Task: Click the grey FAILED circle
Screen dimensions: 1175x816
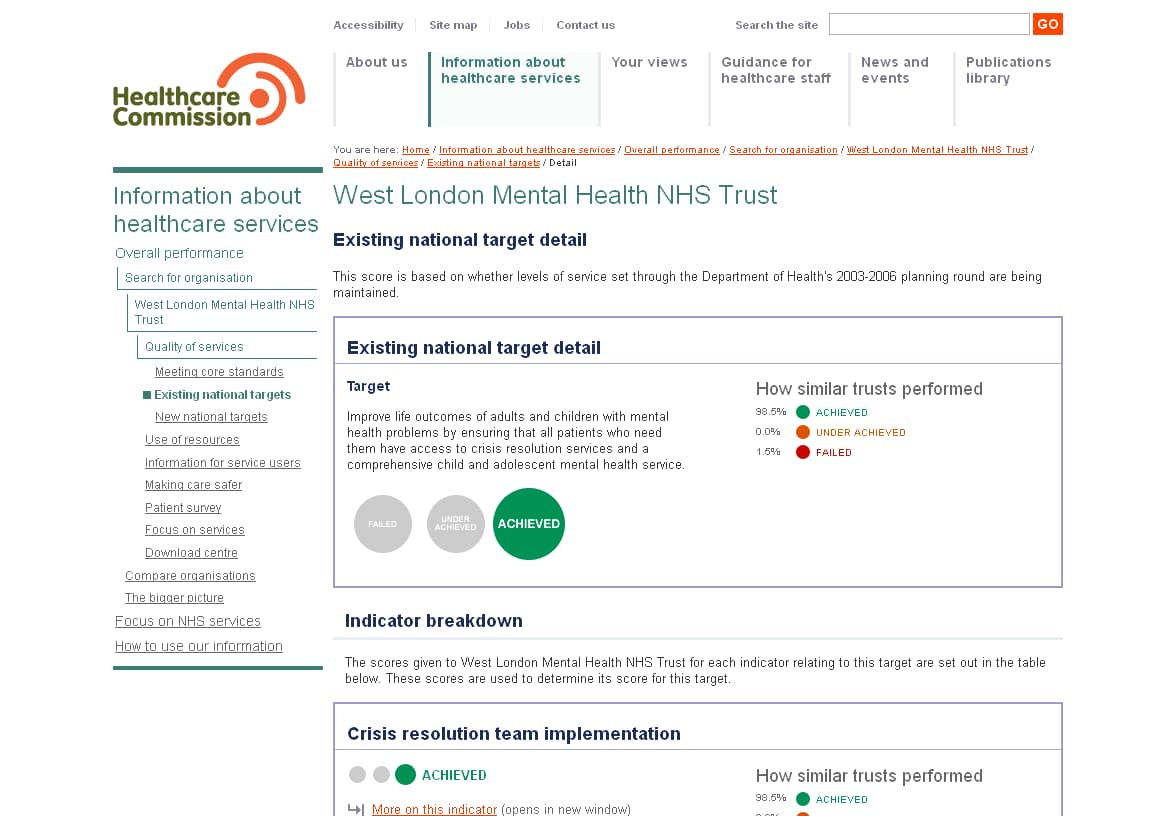Action: pos(383,524)
